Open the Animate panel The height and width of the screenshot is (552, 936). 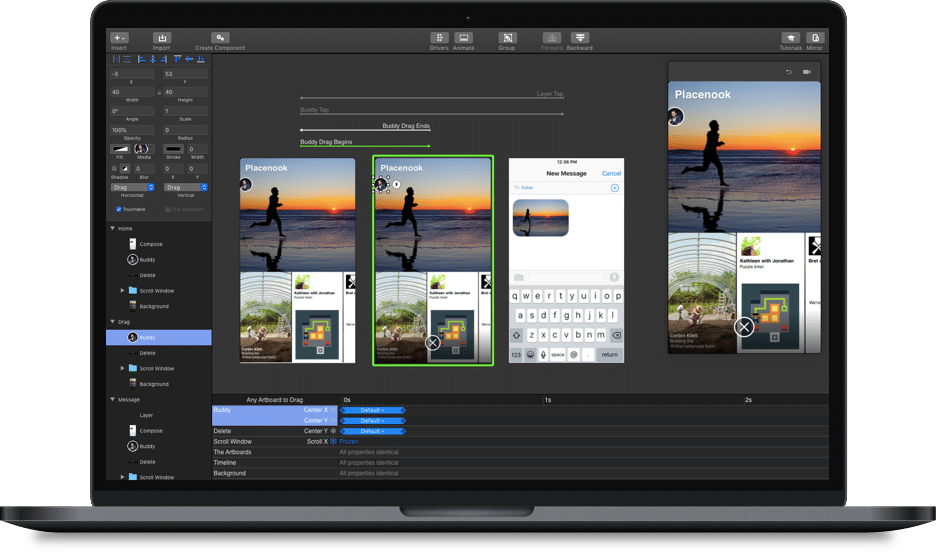[463, 38]
